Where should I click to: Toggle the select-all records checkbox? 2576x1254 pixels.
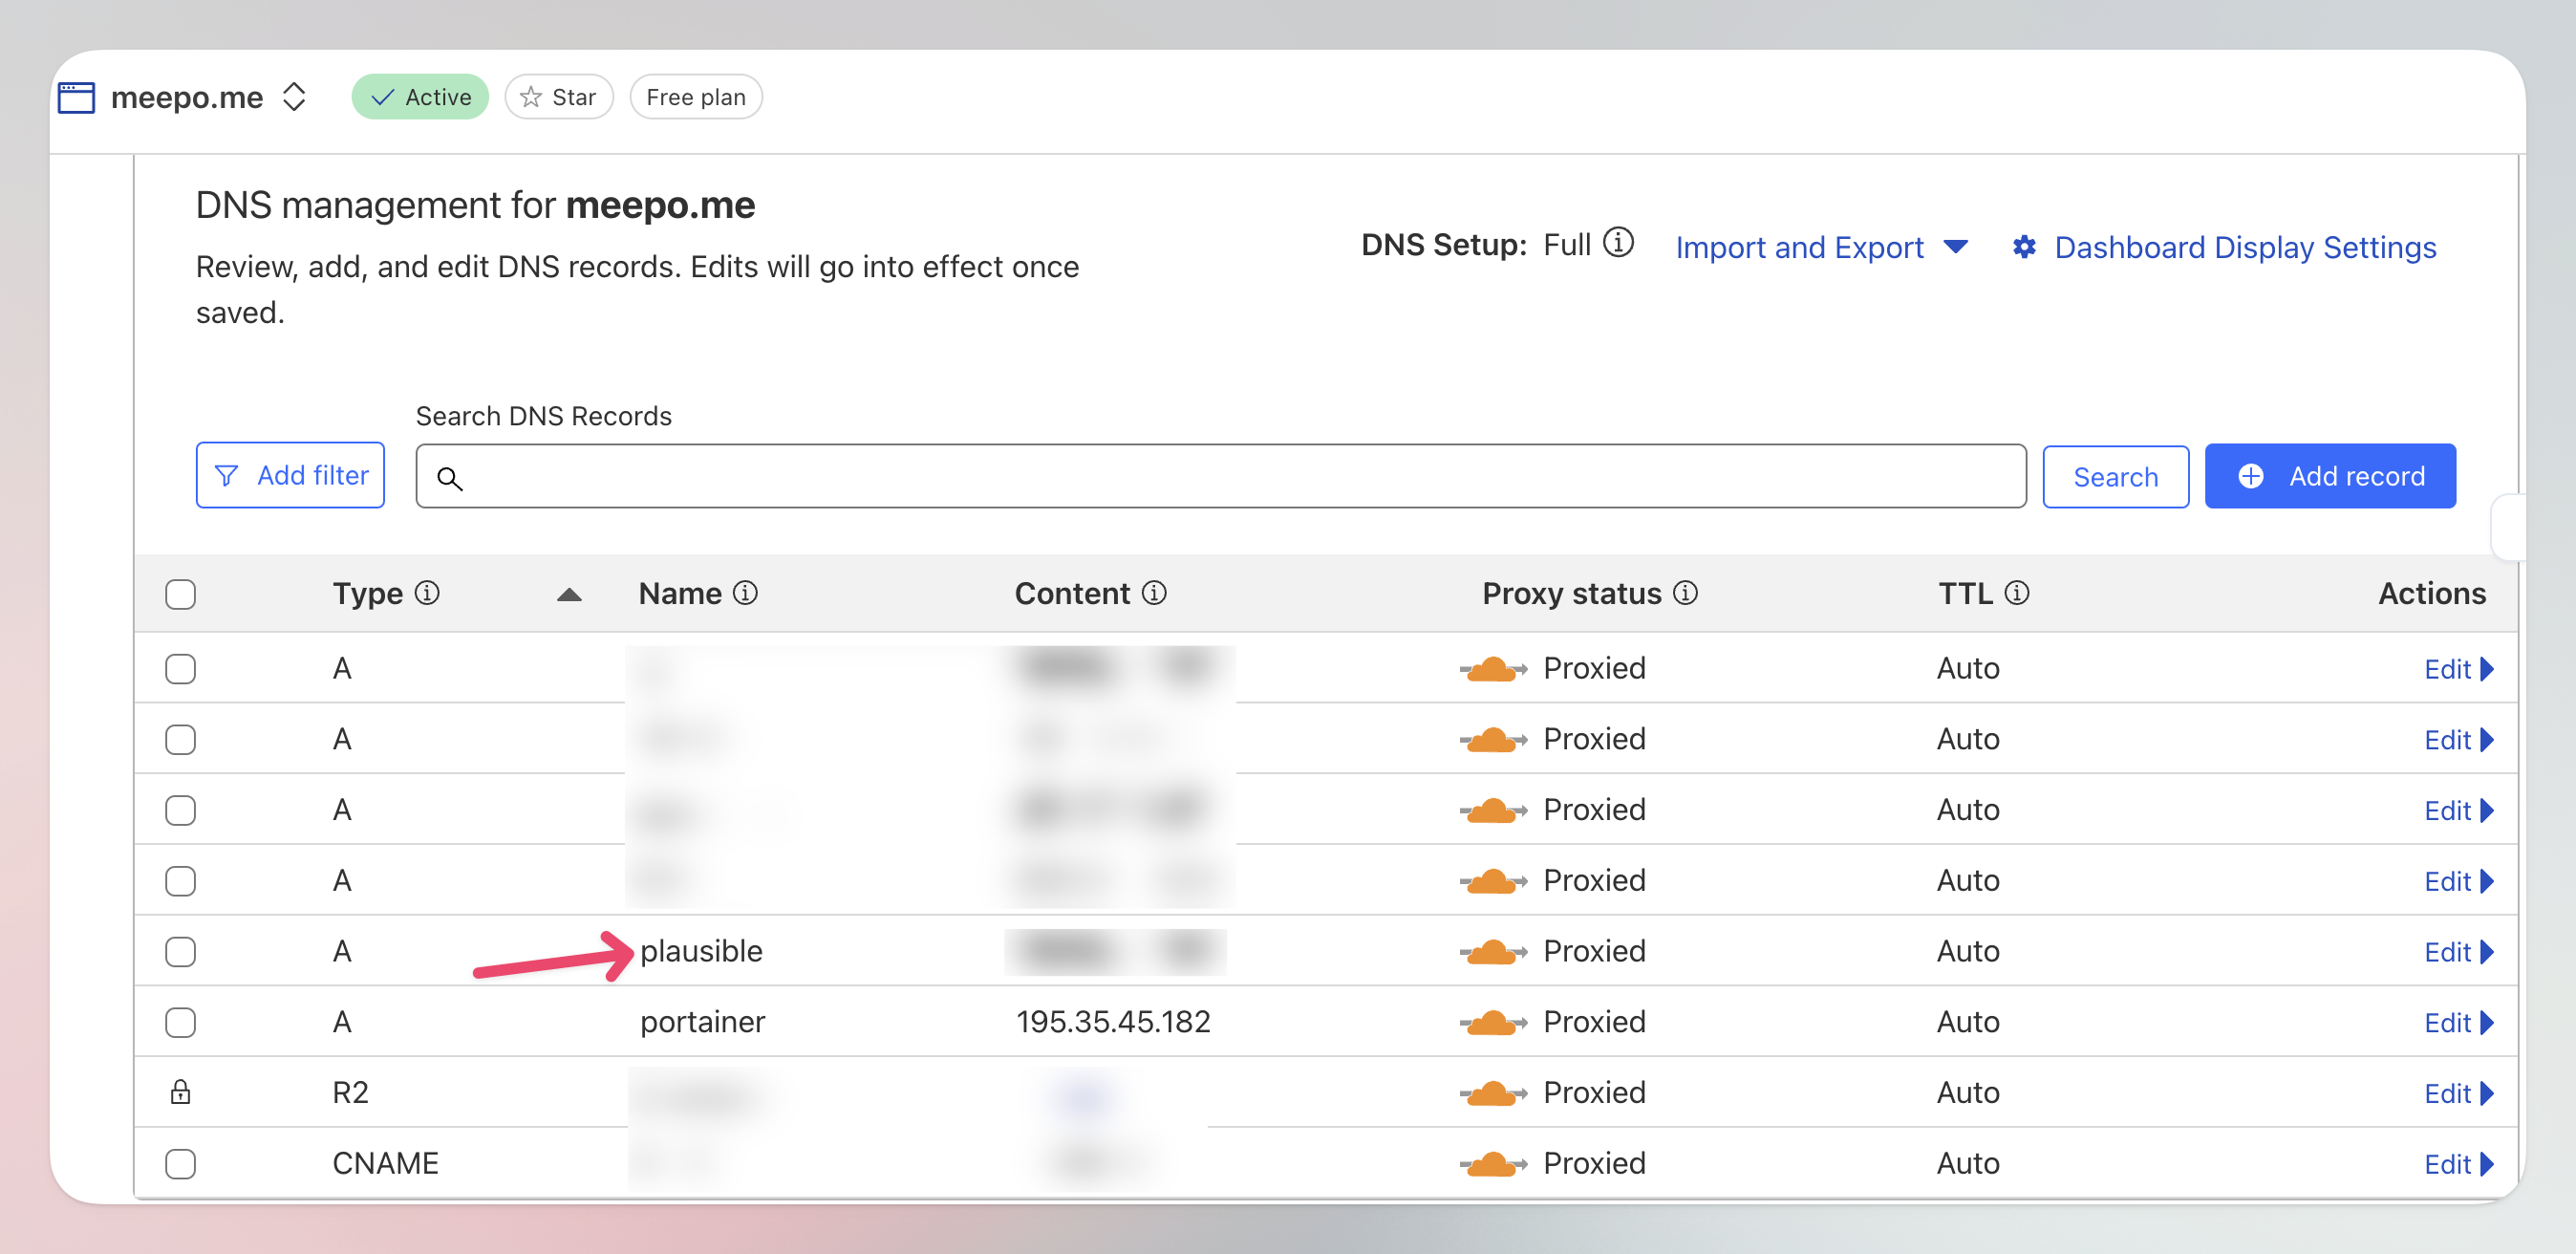click(180, 594)
